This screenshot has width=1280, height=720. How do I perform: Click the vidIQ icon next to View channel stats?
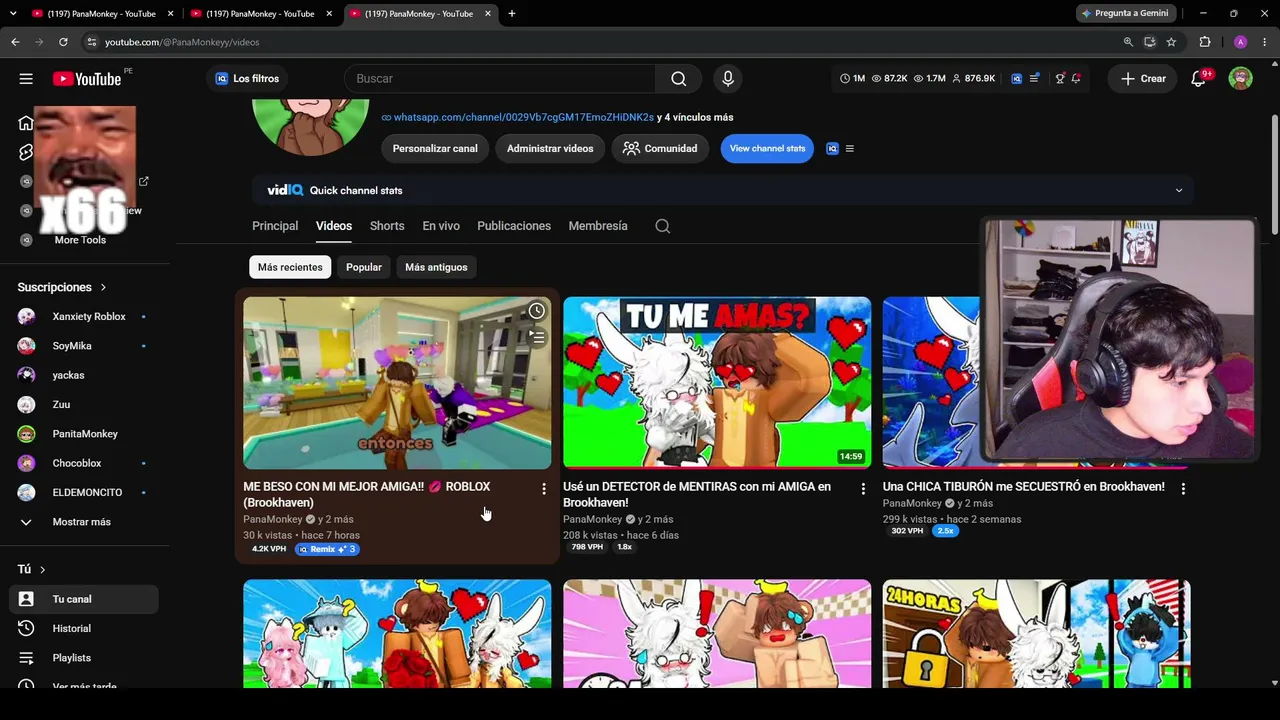pyautogui.click(x=832, y=149)
